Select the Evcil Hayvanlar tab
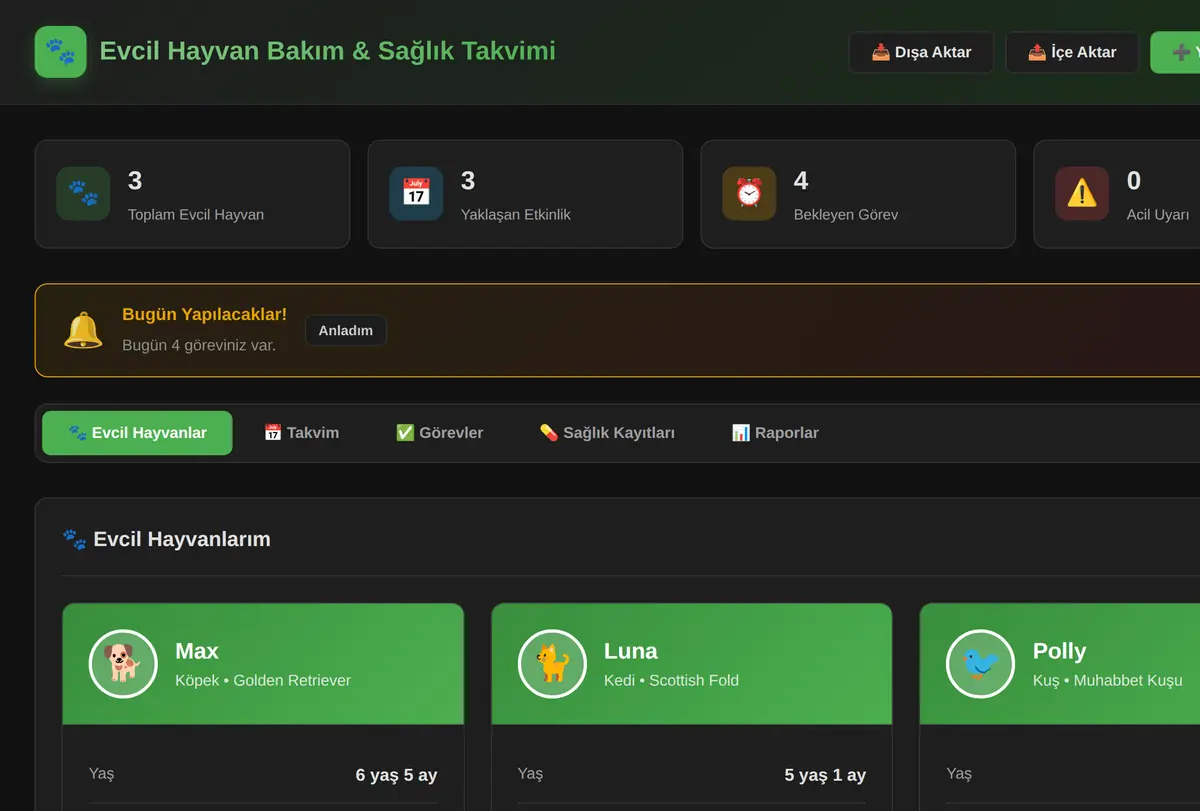Viewport: 1200px width, 811px height. 137,433
